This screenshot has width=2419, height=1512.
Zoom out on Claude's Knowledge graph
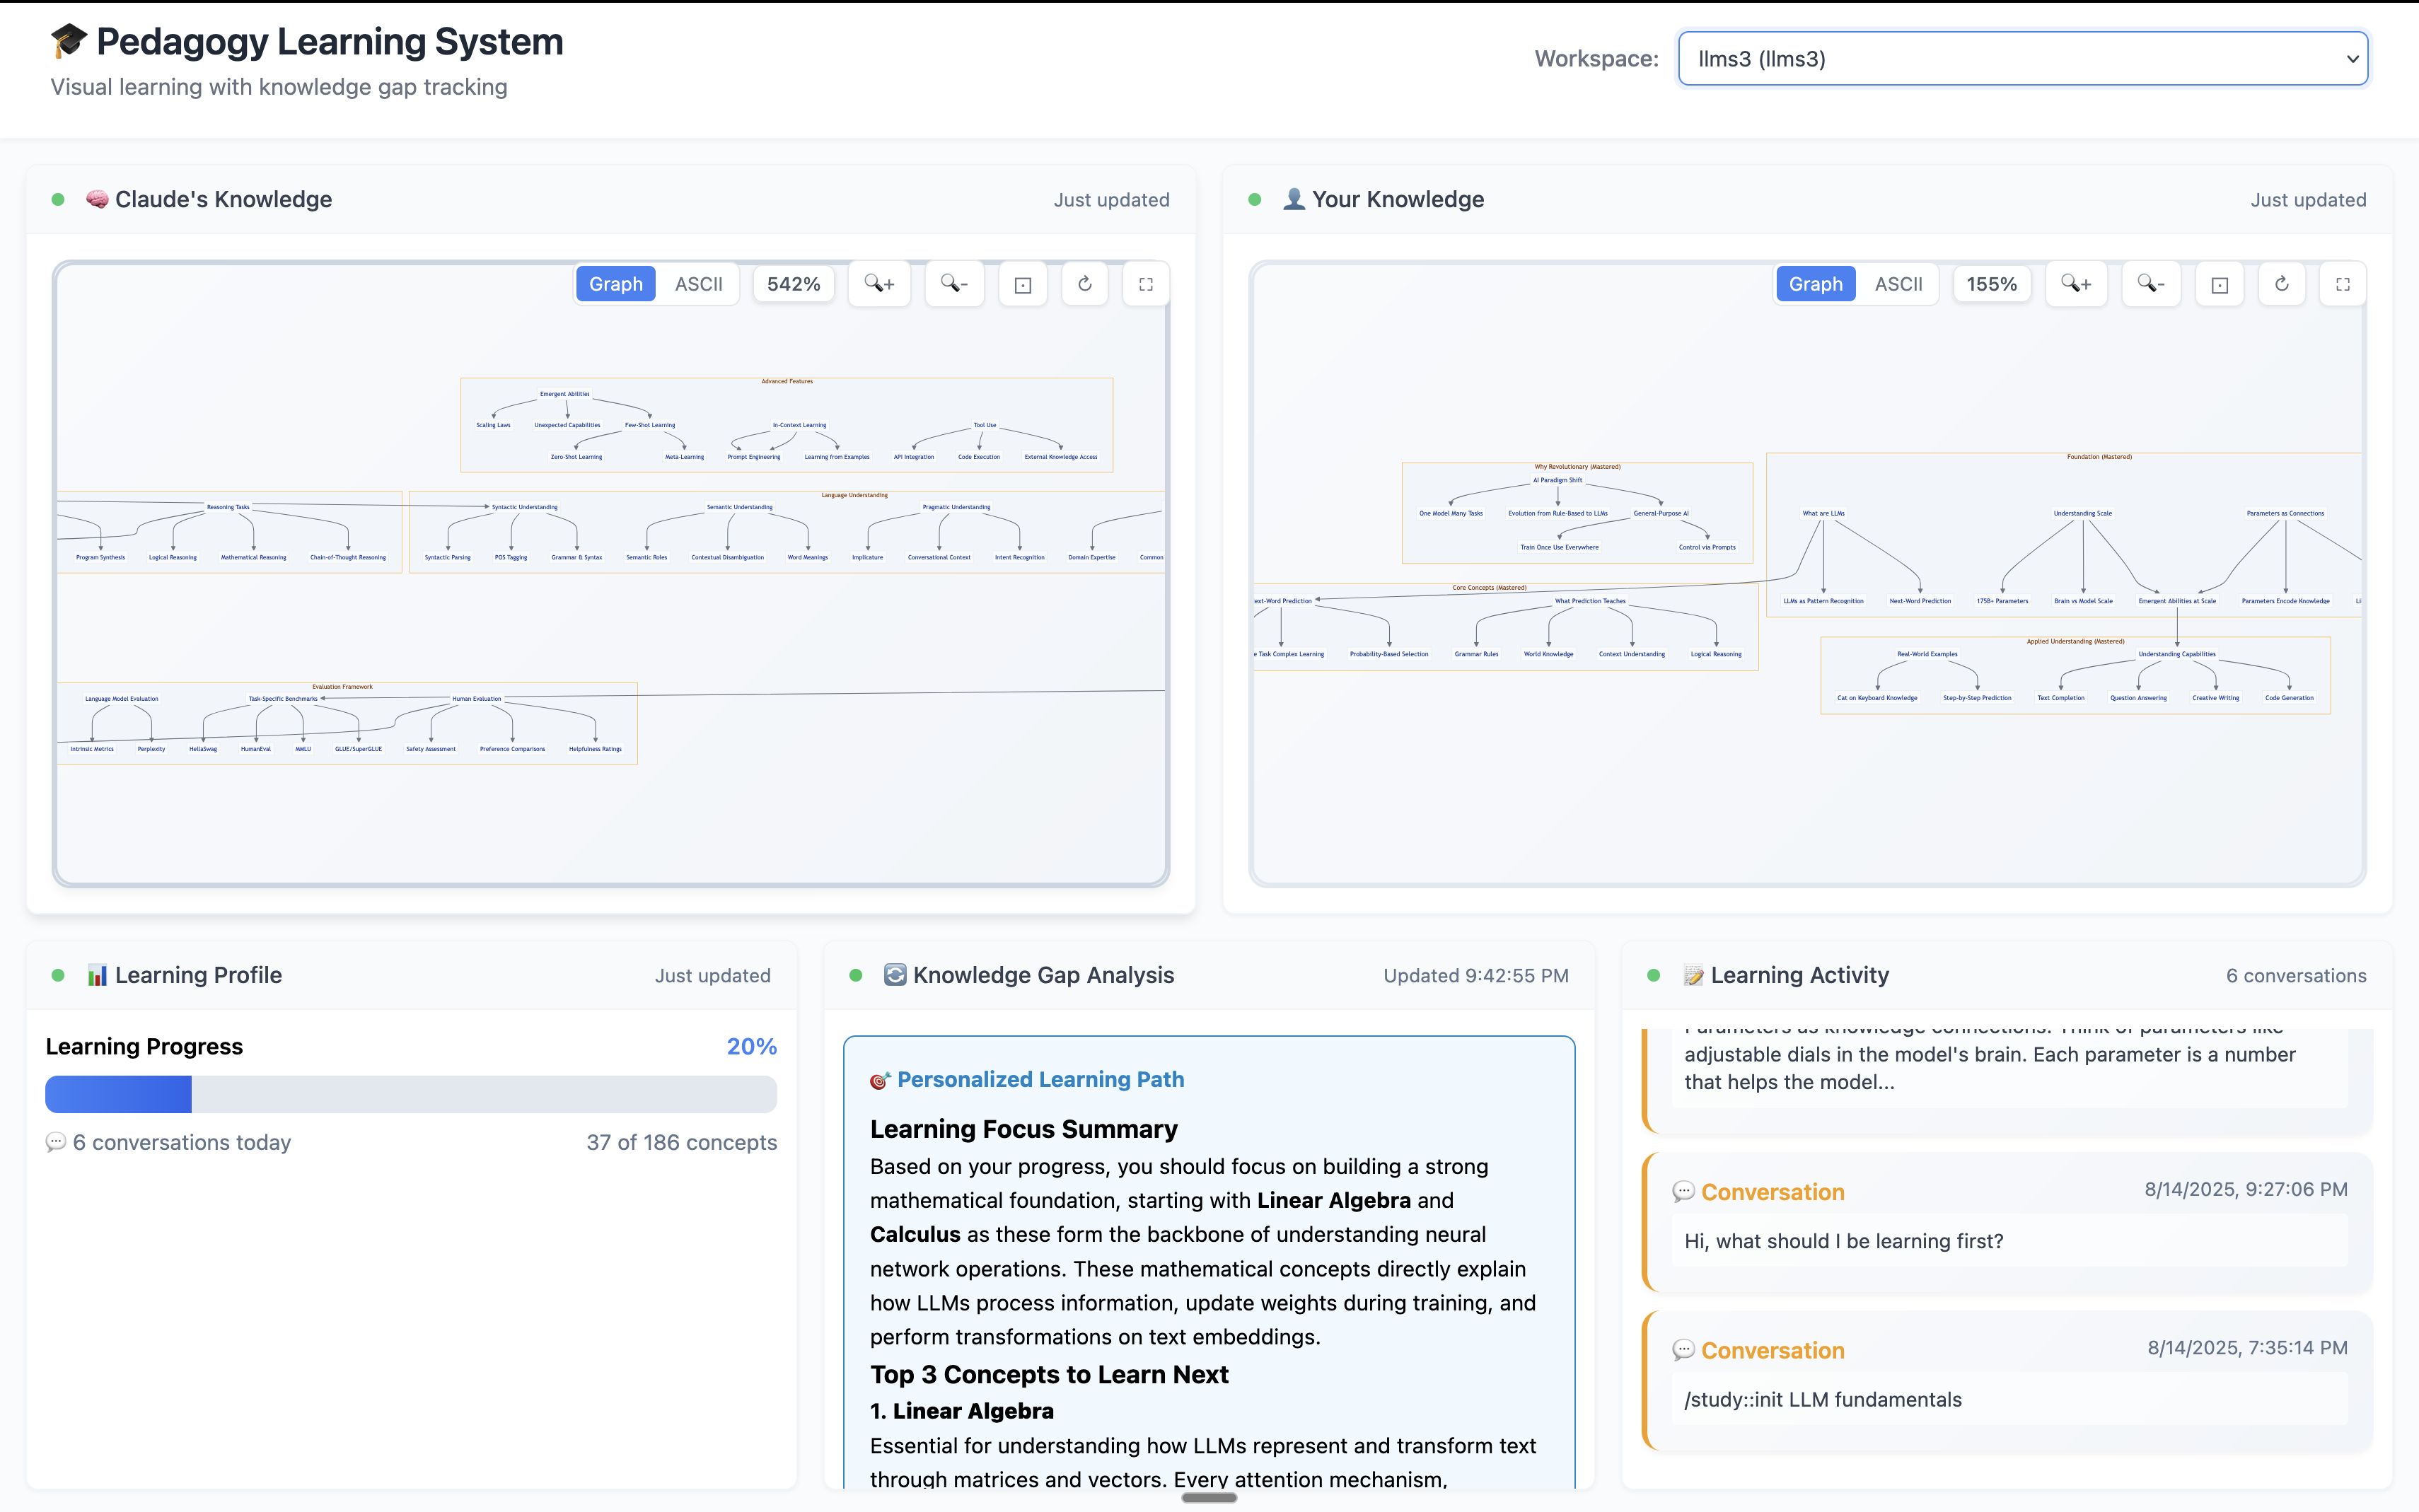pyautogui.click(x=954, y=284)
